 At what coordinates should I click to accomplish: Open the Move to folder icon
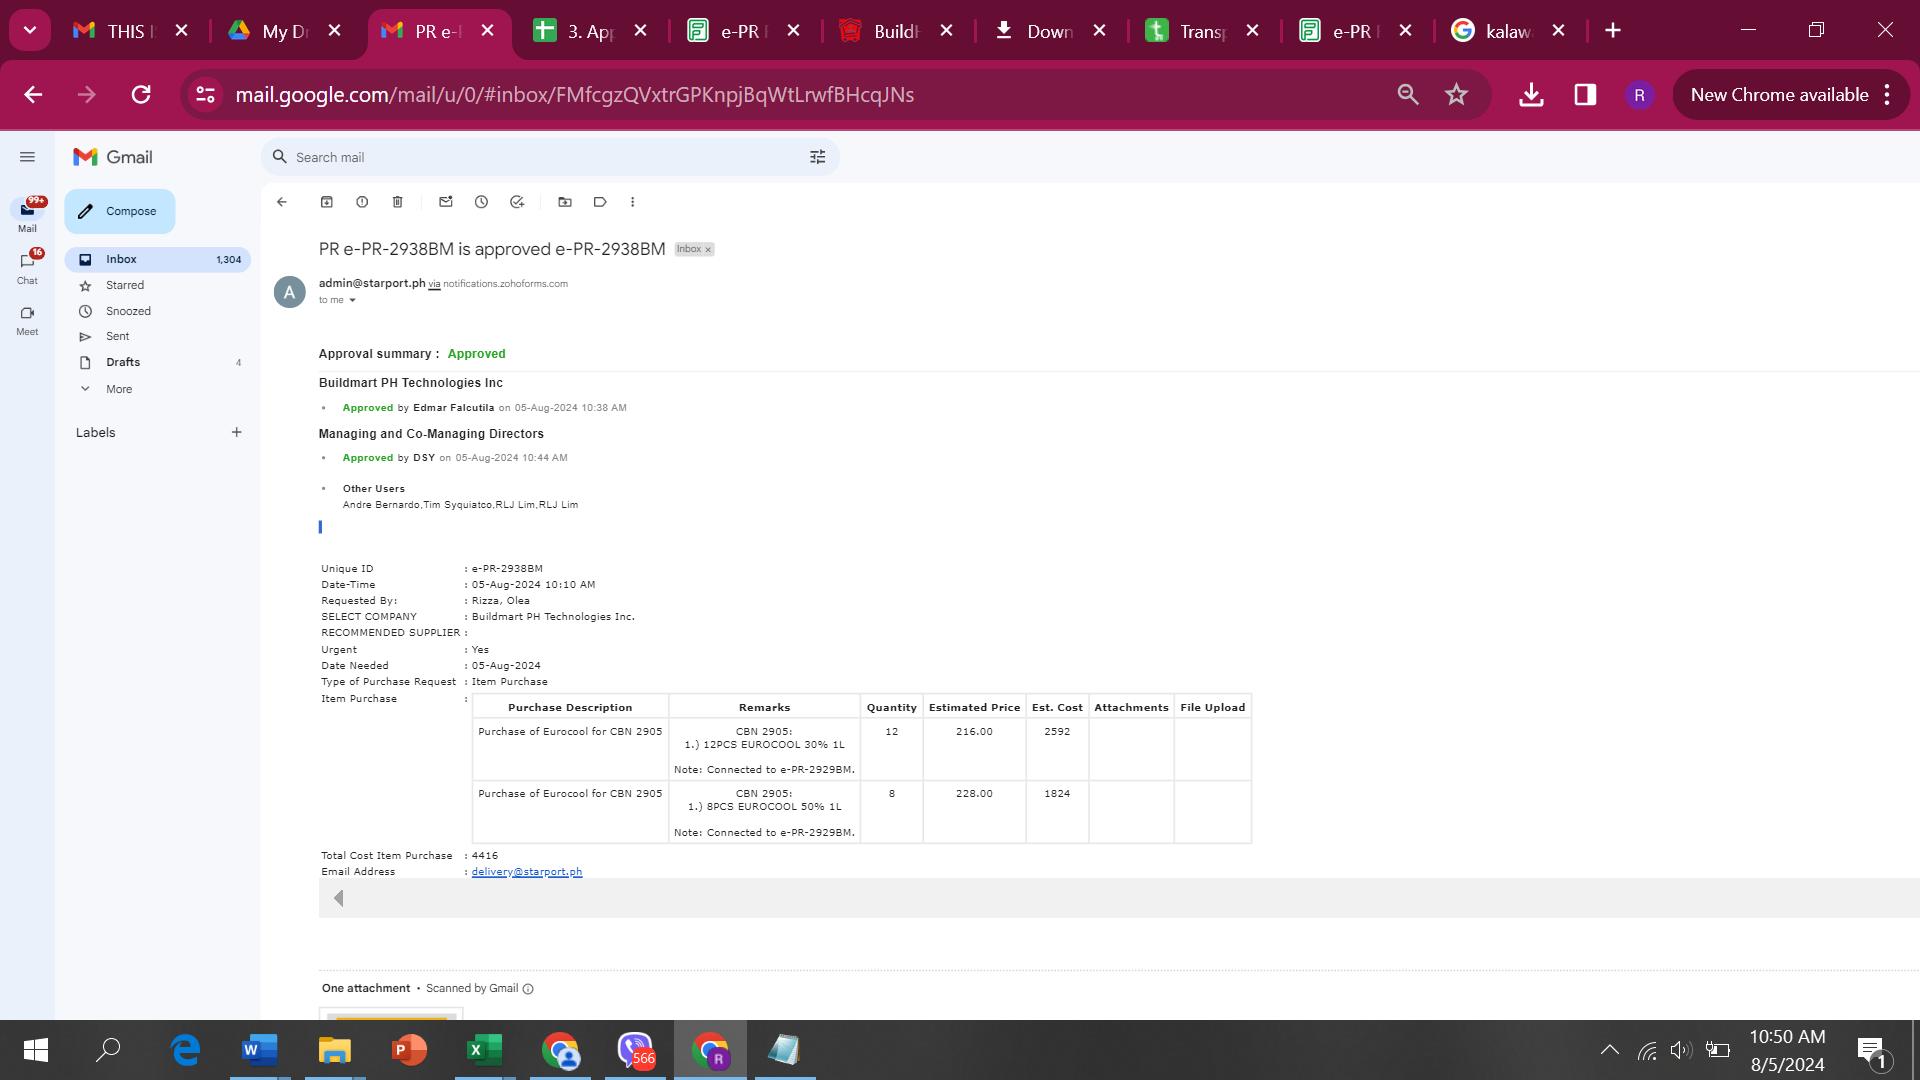565,202
